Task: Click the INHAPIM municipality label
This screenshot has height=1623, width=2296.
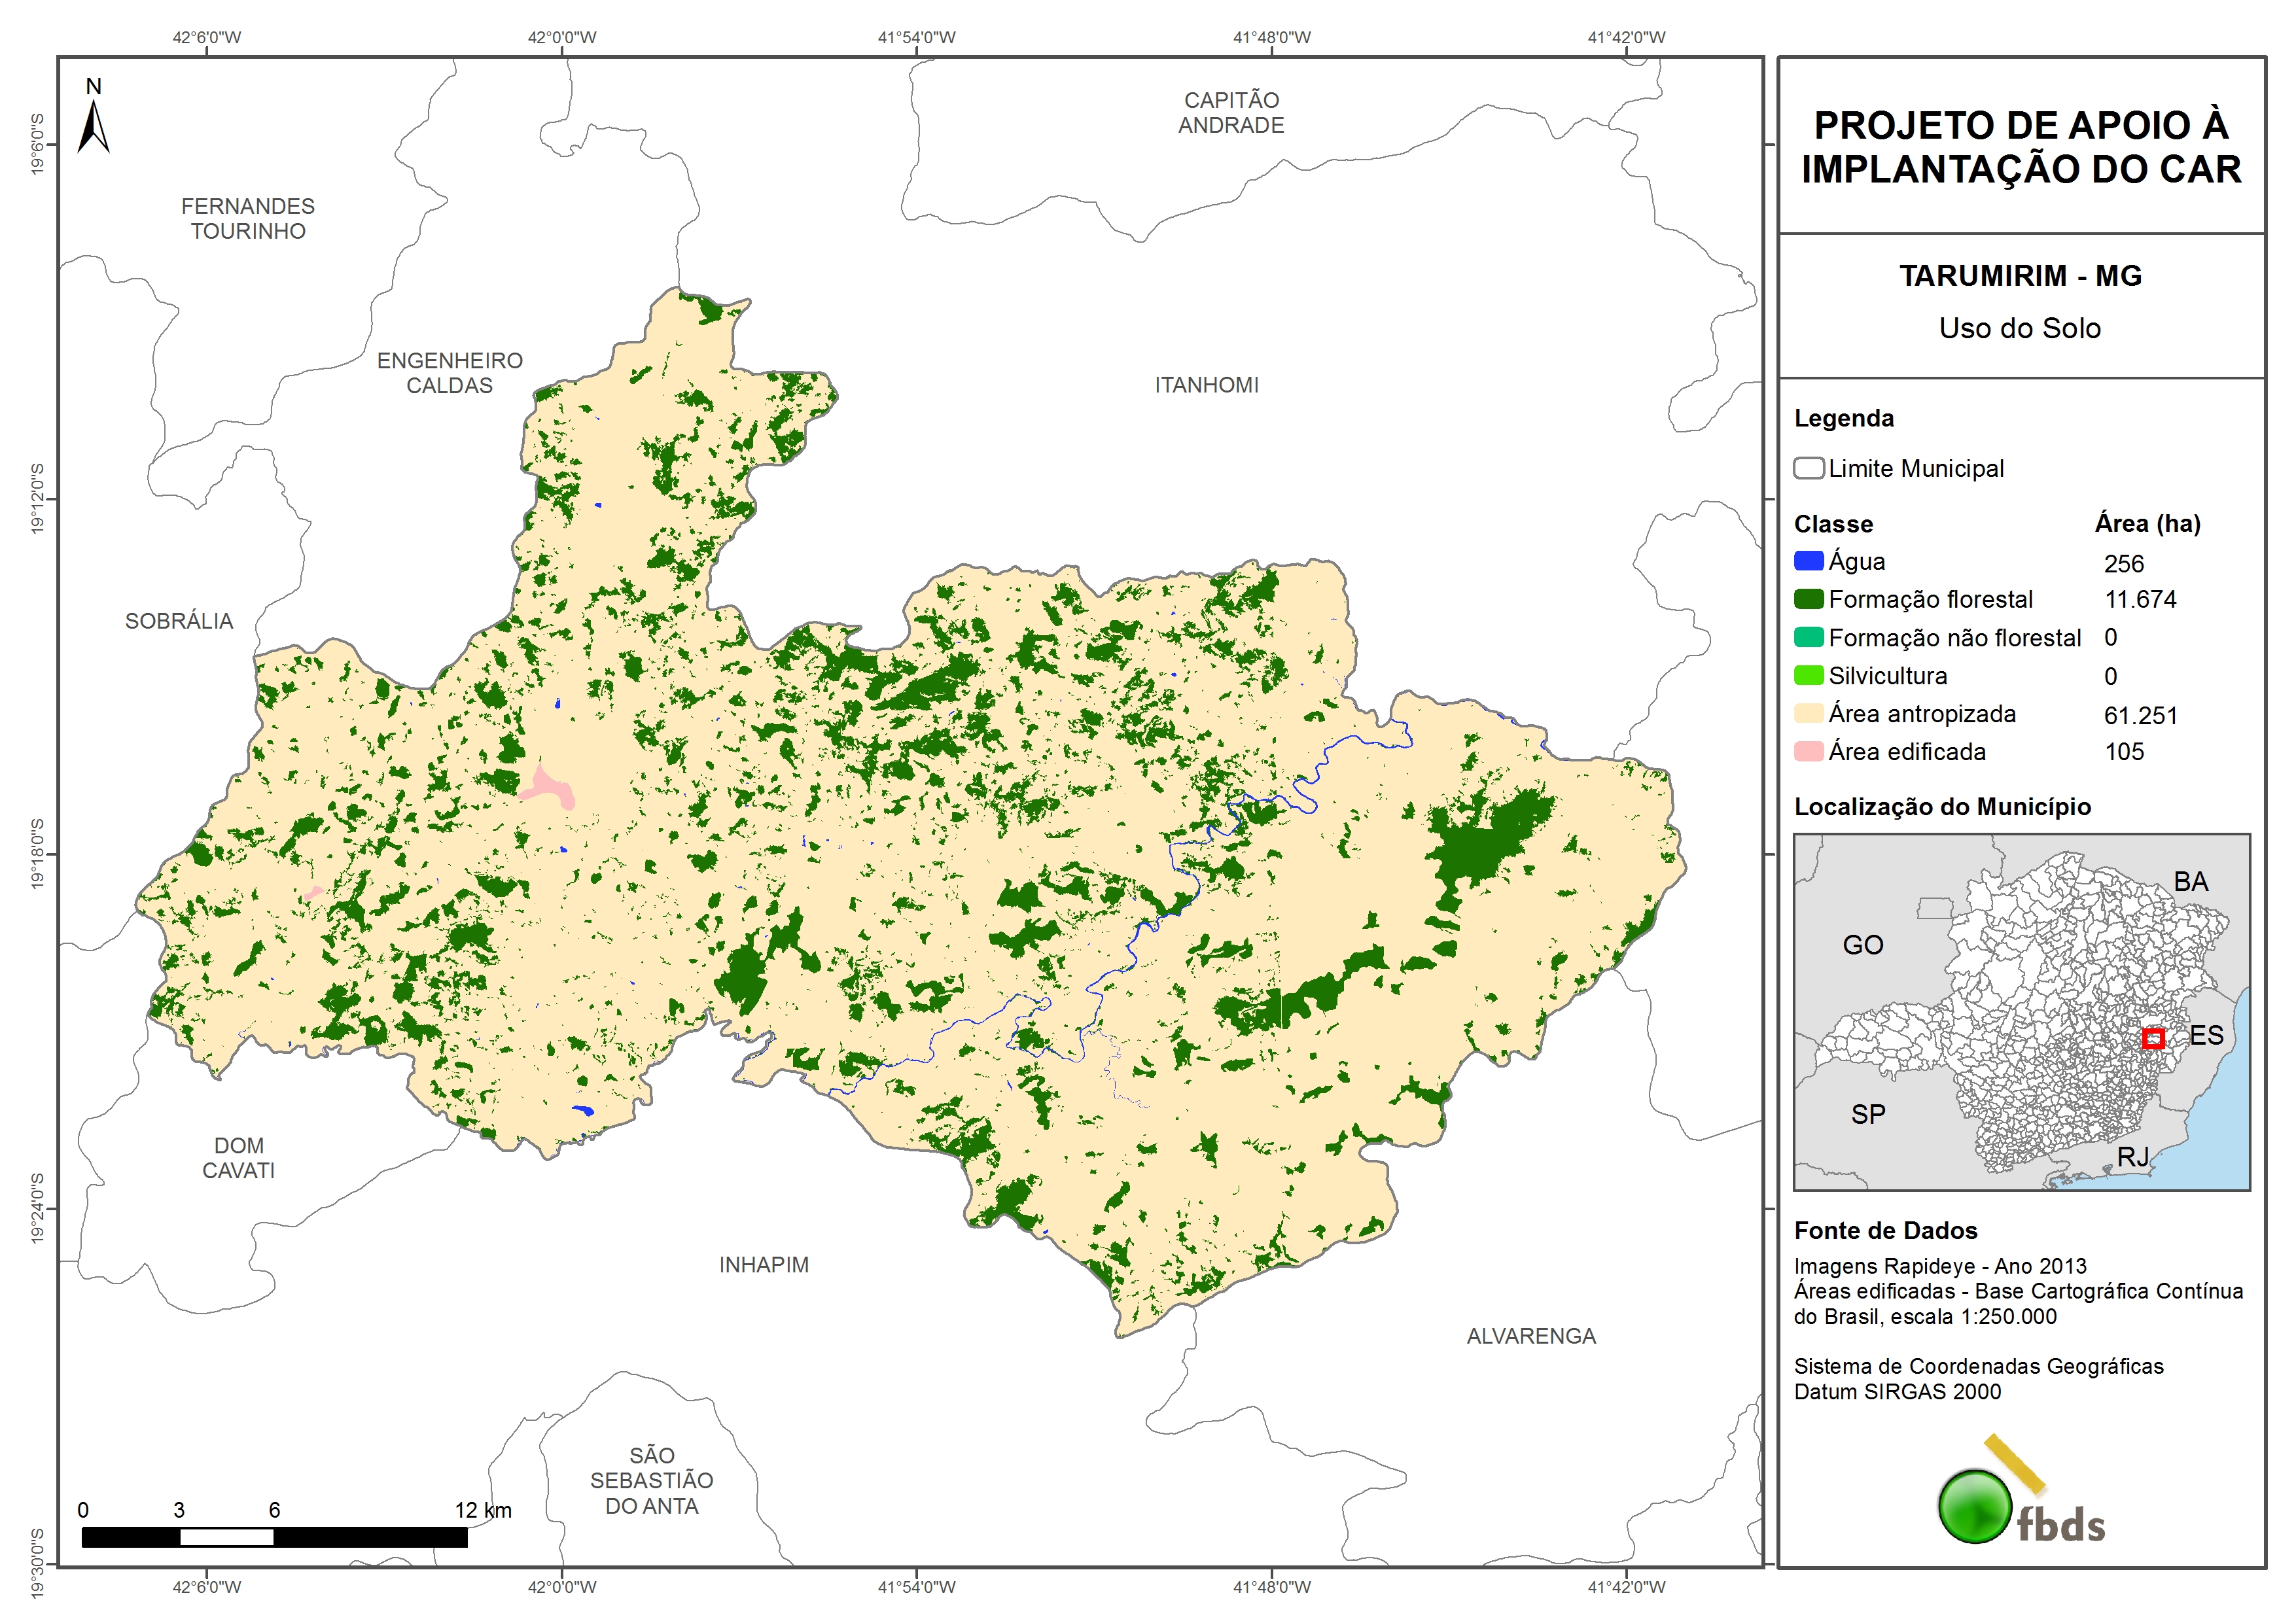Action: click(764, 1265)
